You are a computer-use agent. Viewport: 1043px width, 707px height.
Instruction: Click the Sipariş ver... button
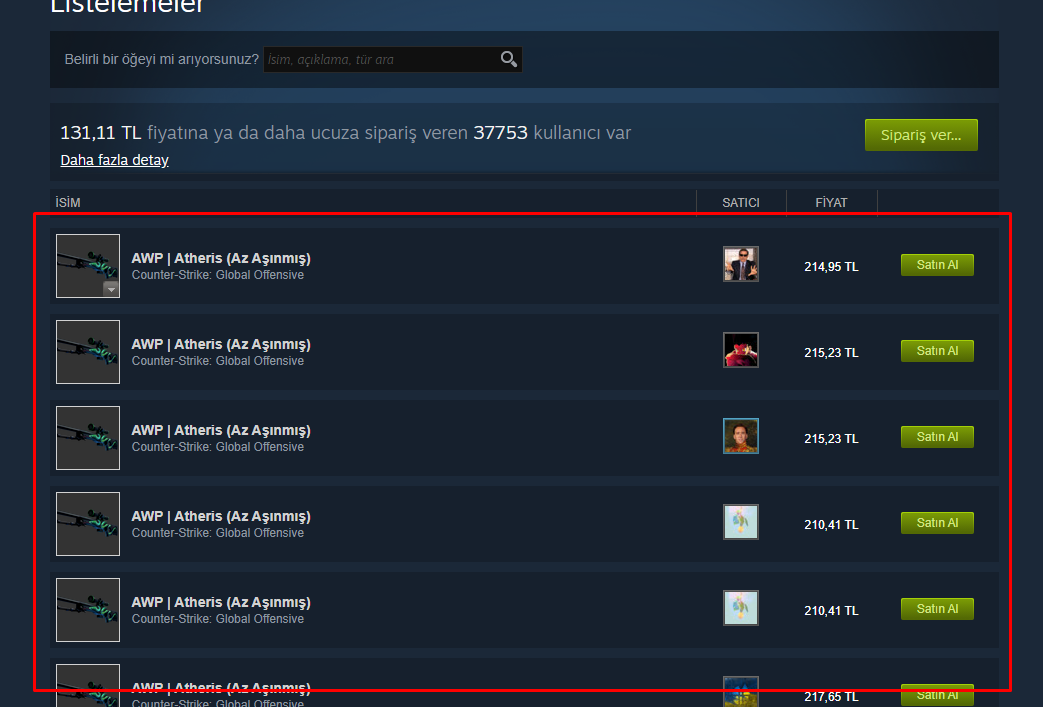point(921,135)
